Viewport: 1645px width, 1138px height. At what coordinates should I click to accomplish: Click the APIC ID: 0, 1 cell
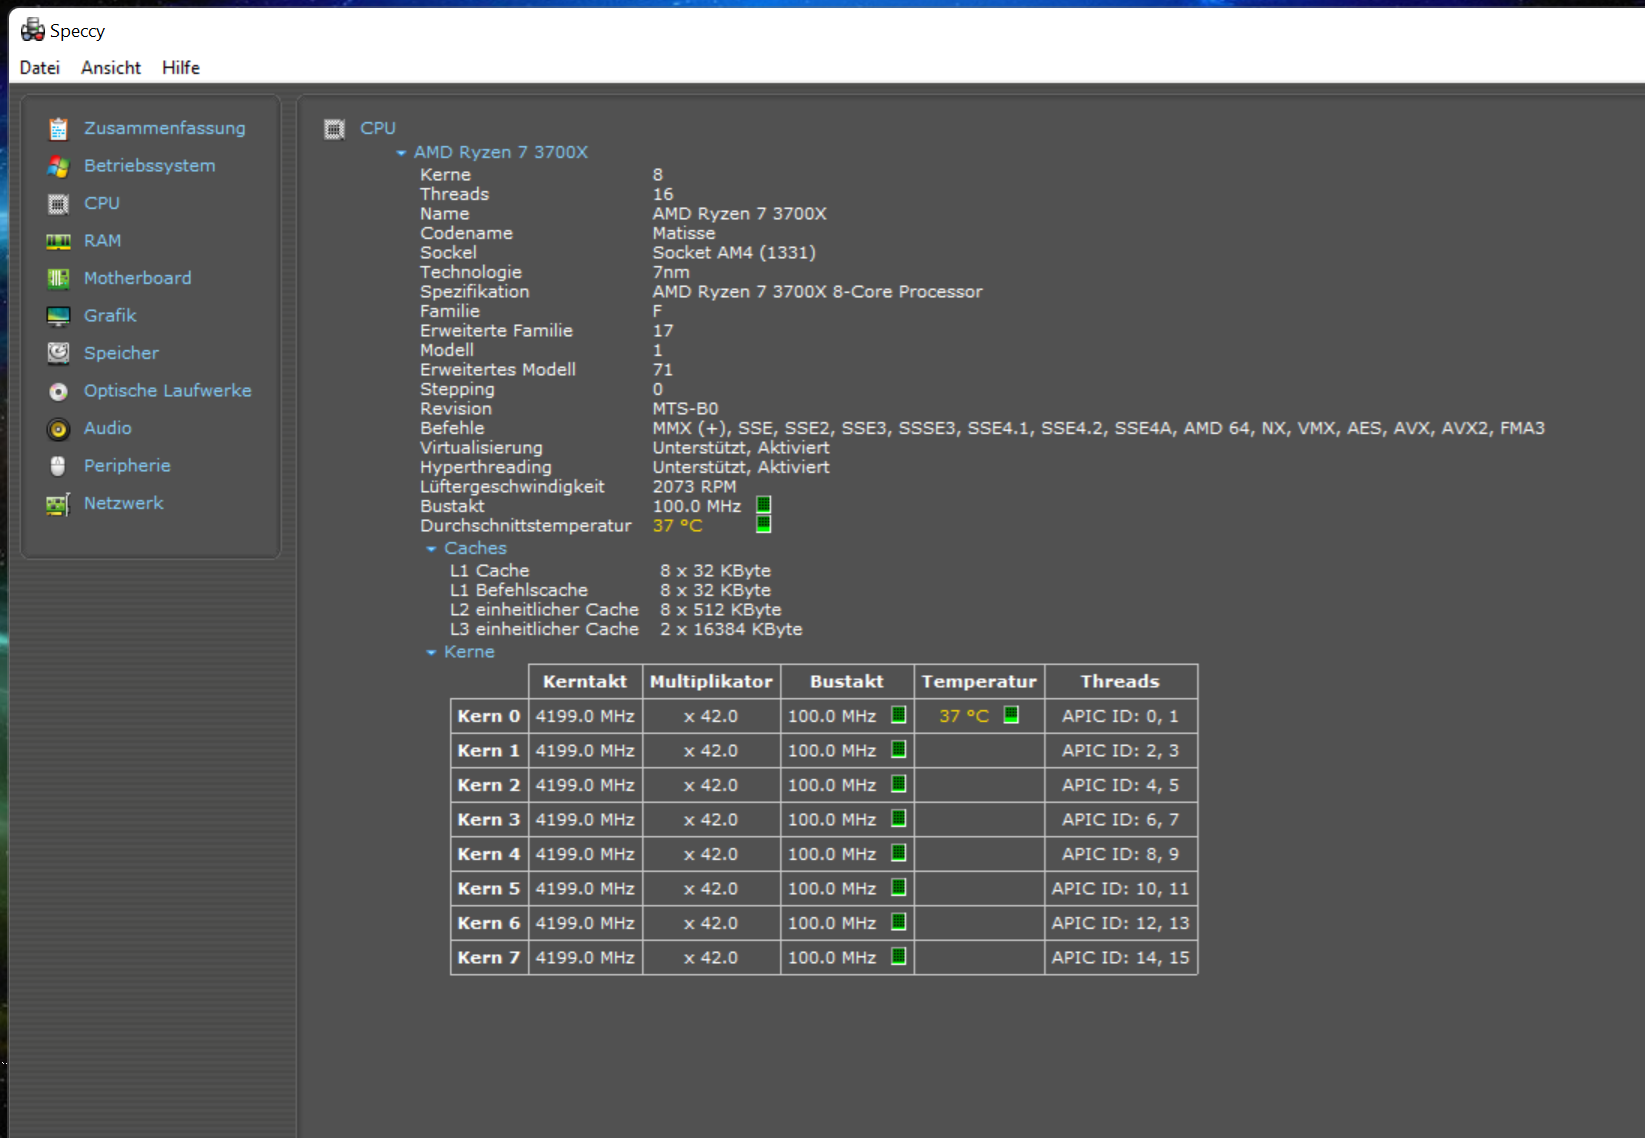[x=1120, y=716]
